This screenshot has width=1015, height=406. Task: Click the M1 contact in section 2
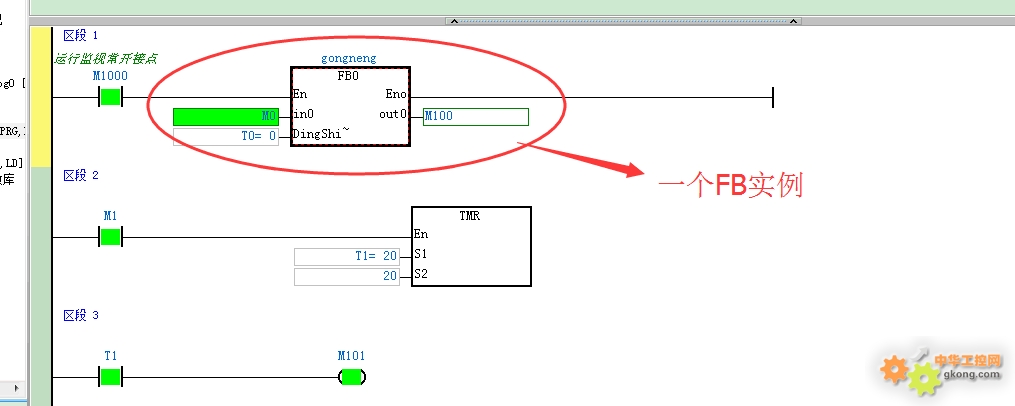110,237
